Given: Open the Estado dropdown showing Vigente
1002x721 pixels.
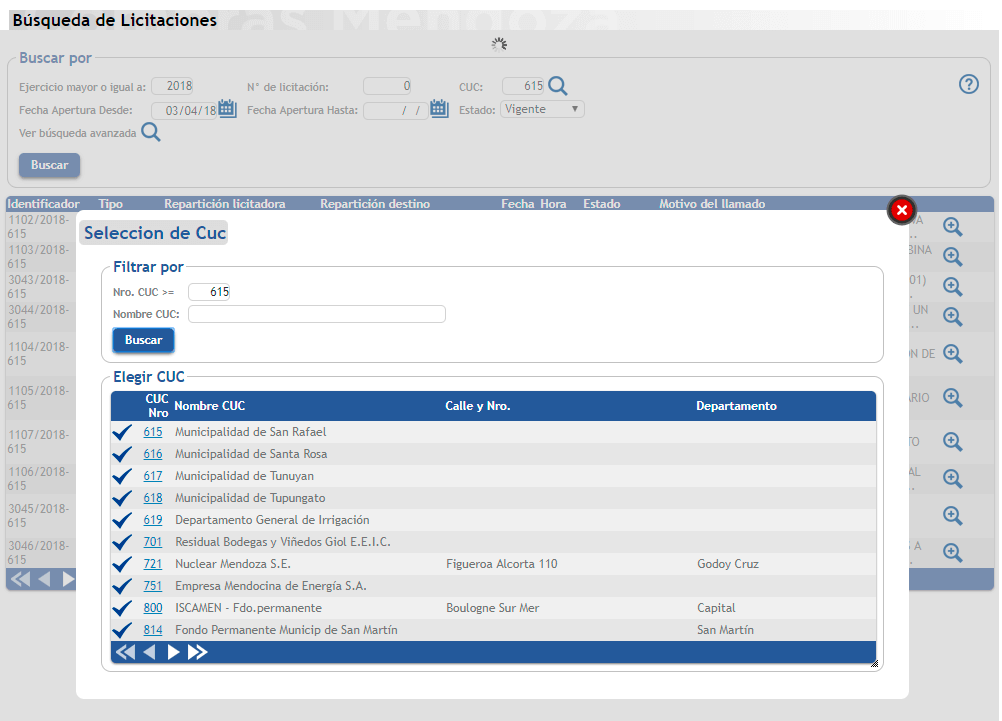Looking at the screenshot, I should [542, 109].
